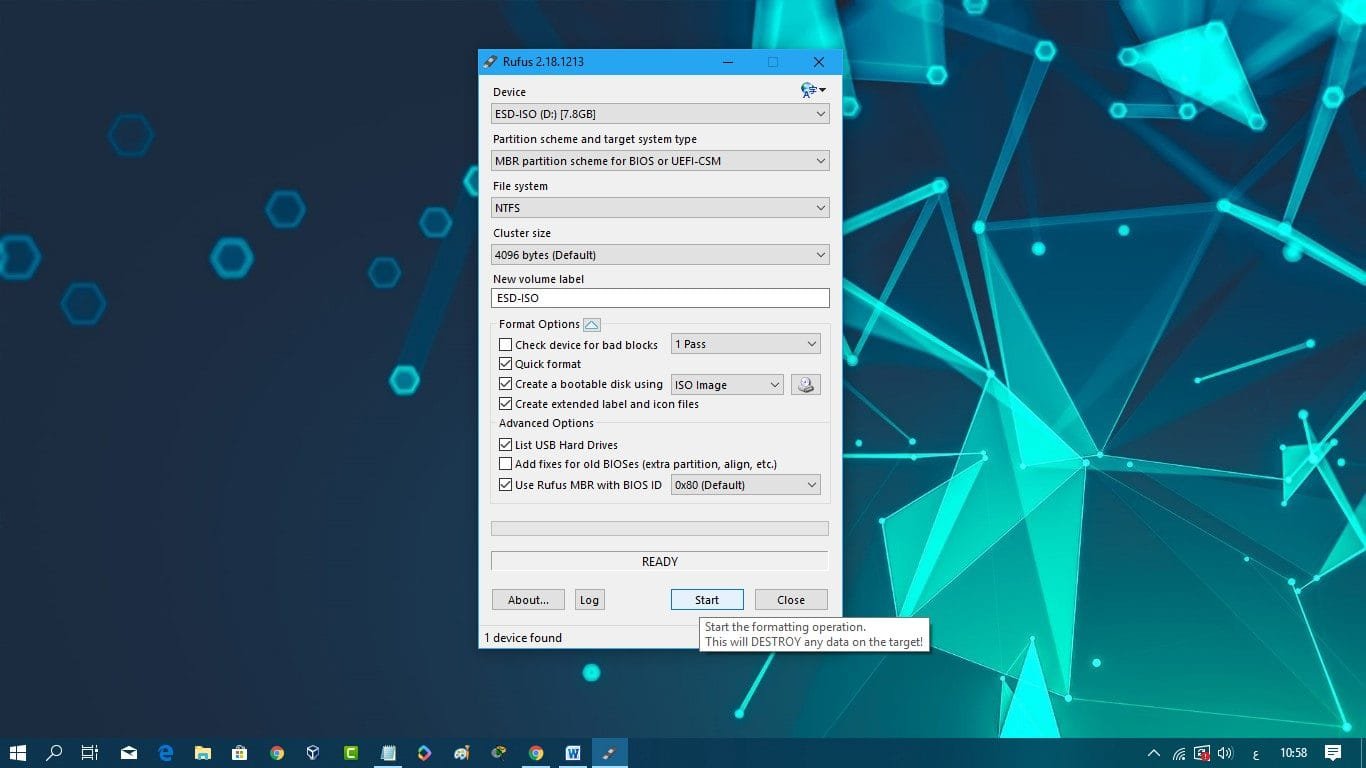The height and width of the screenshot is (768, 1366).
Task: Open Microsoft Word from the taskbar
Action: [x=572, y=753]
